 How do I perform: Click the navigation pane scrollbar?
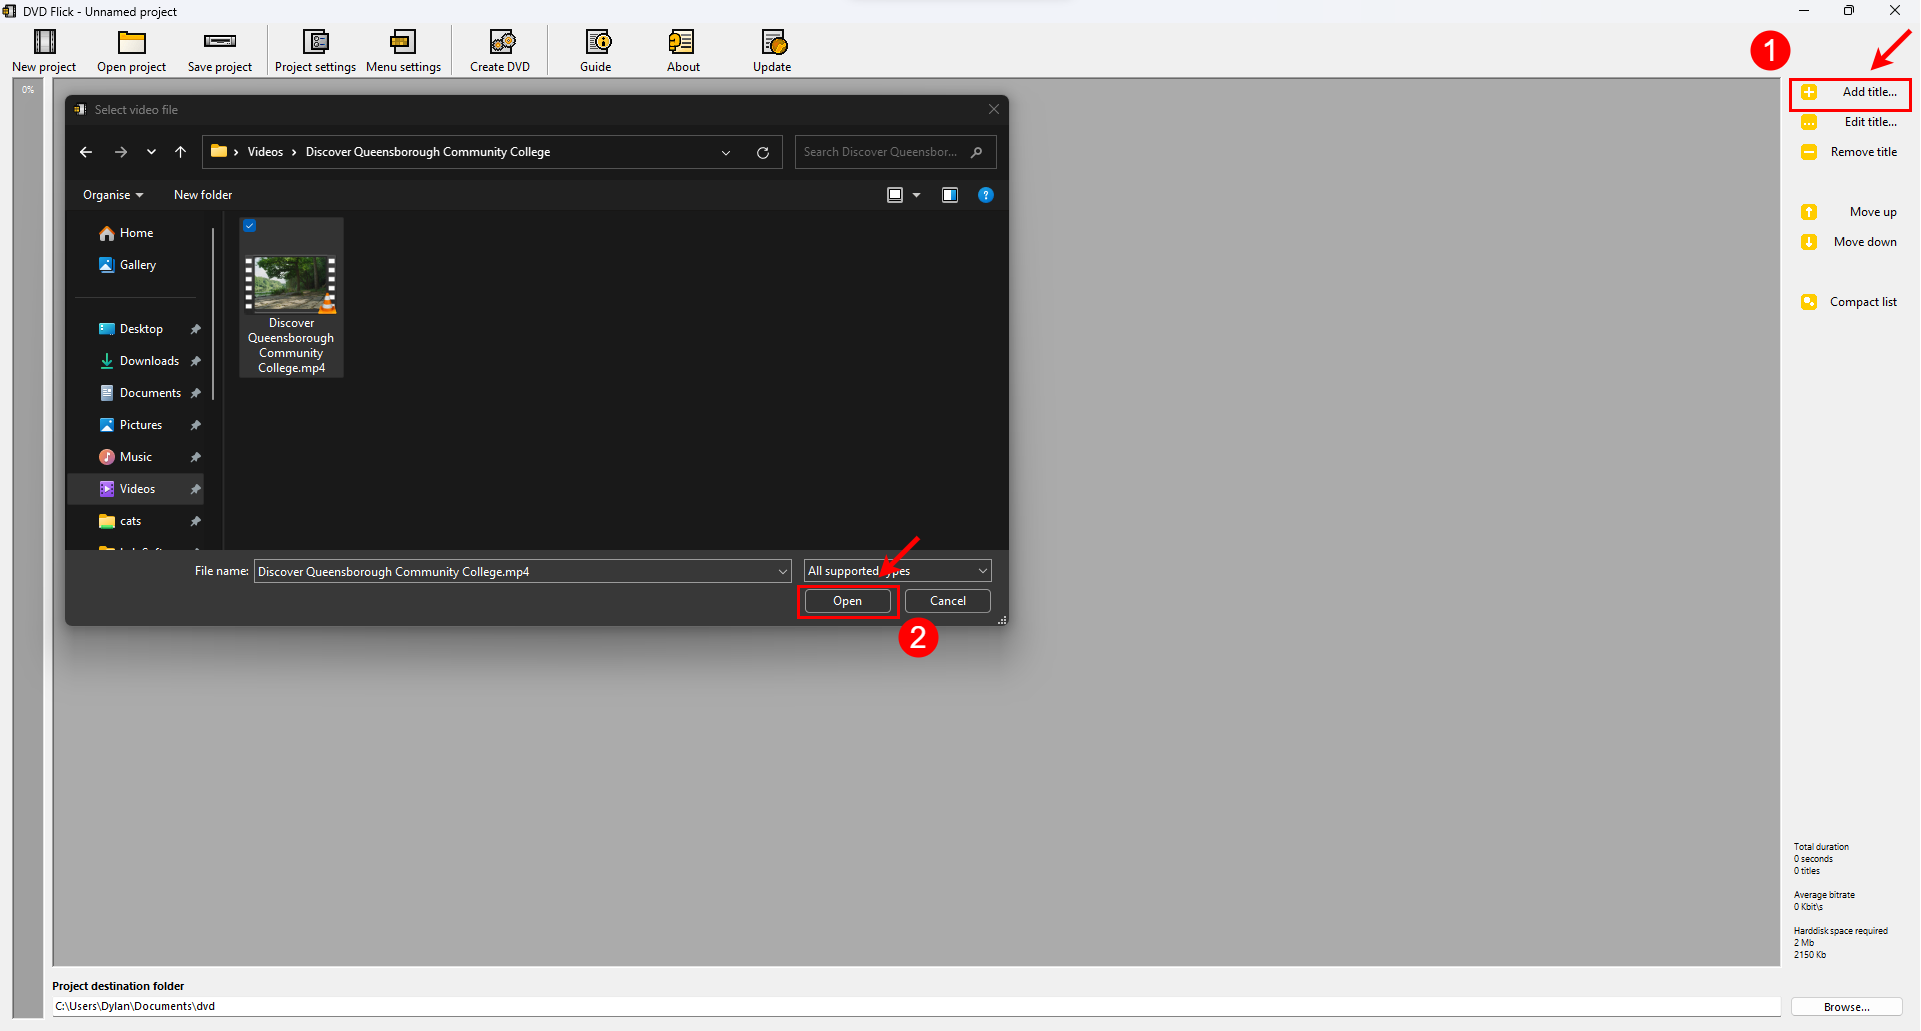coord(213,315)
